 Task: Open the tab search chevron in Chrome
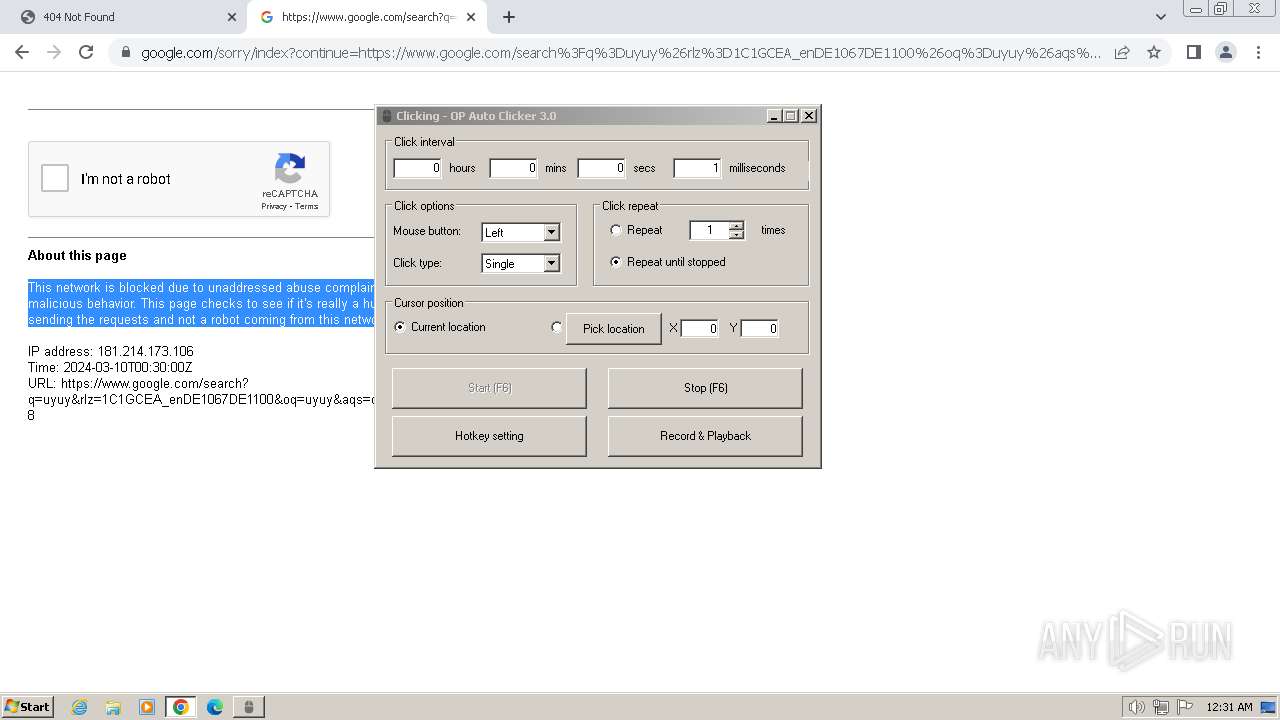tap(1160, 17)
